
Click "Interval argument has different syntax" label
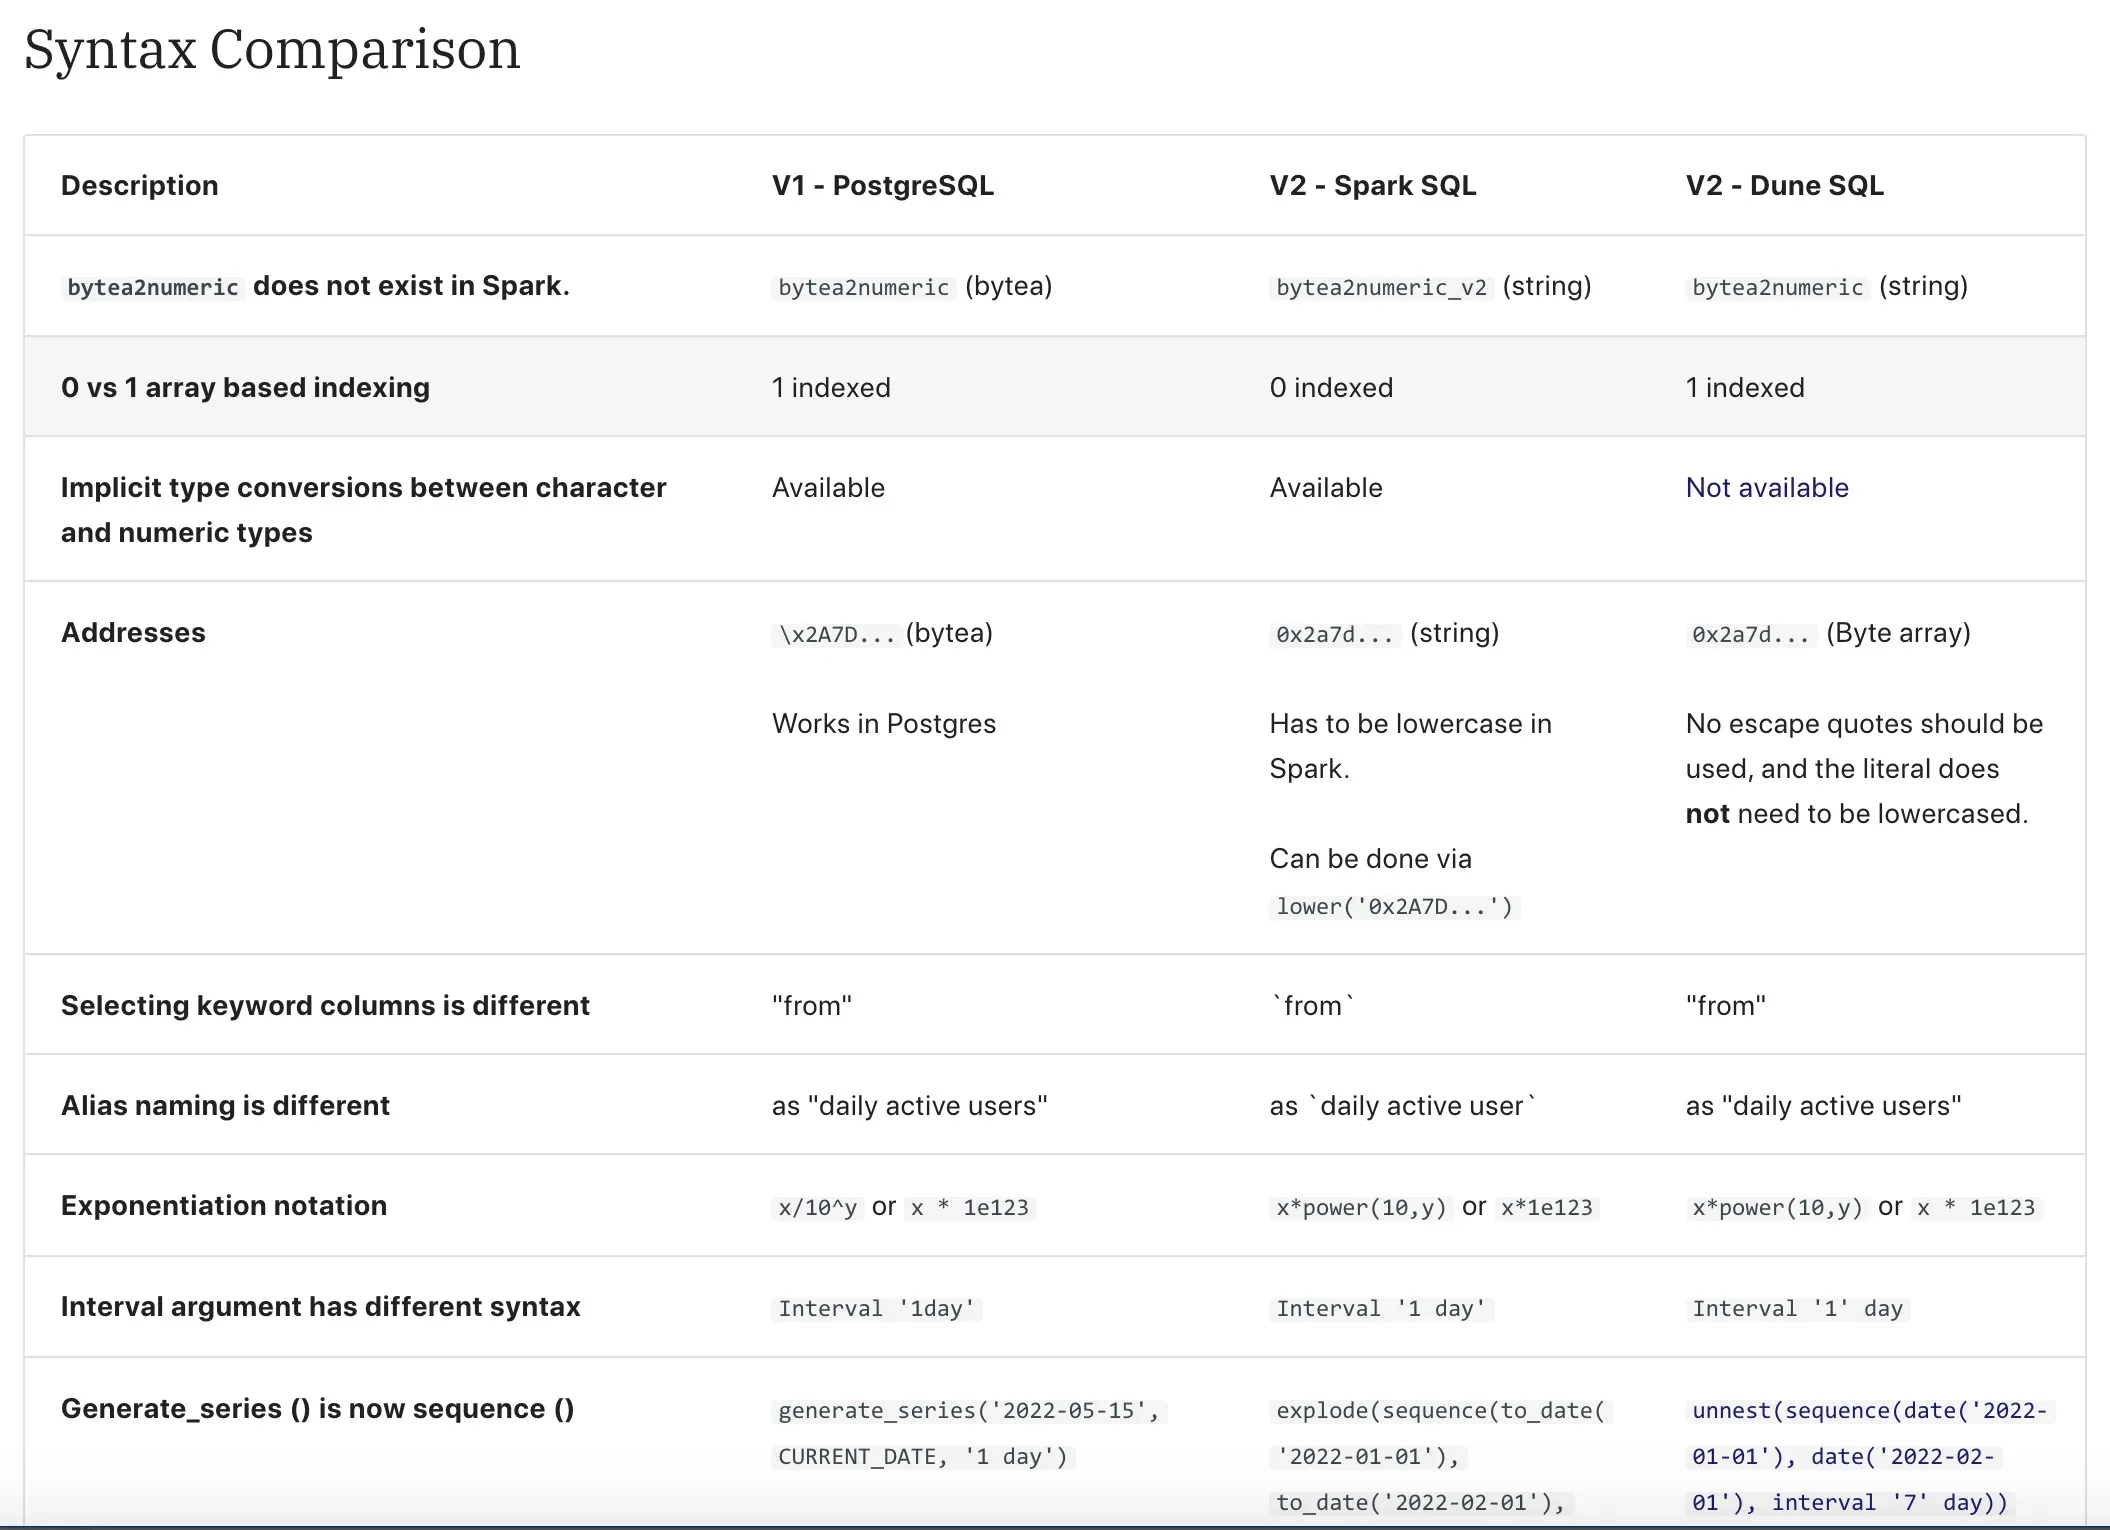(x=321, y=1307)
